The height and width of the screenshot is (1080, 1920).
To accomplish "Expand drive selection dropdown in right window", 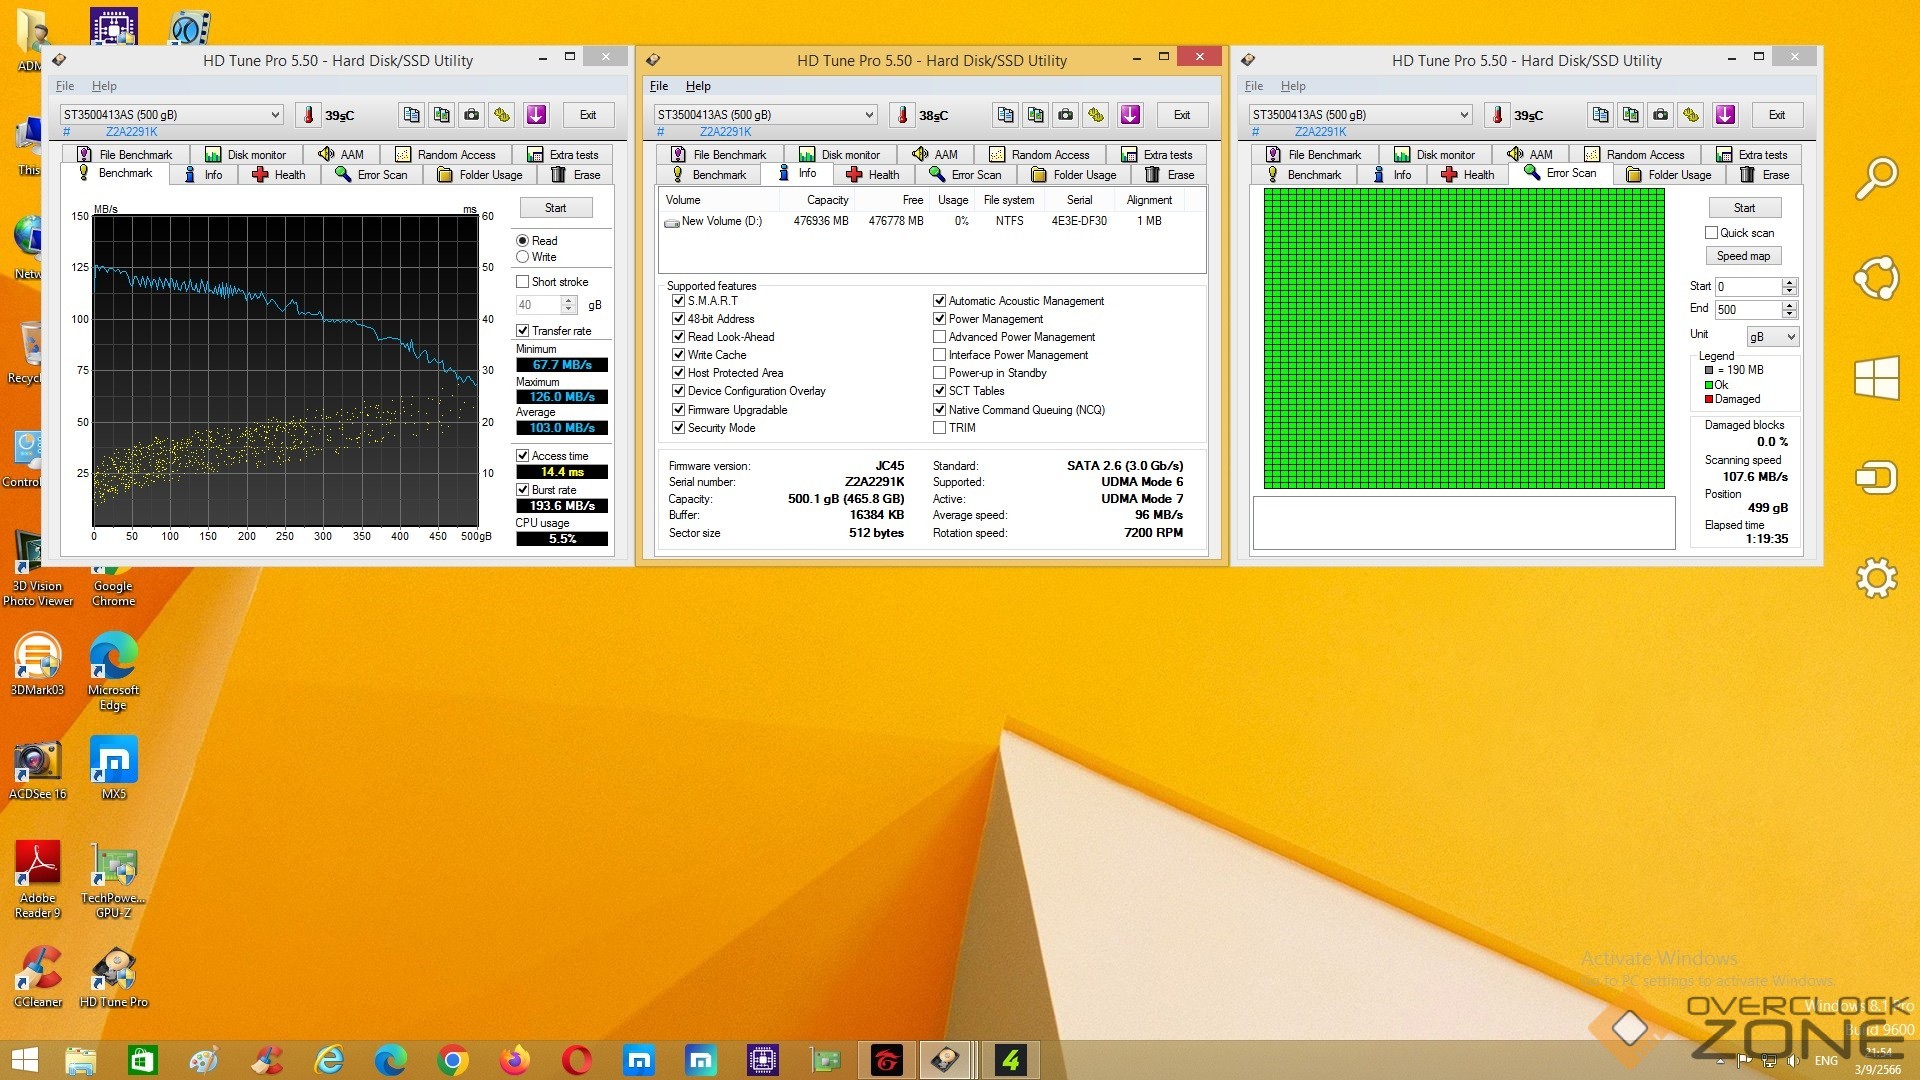I will tap(1463, 115).
